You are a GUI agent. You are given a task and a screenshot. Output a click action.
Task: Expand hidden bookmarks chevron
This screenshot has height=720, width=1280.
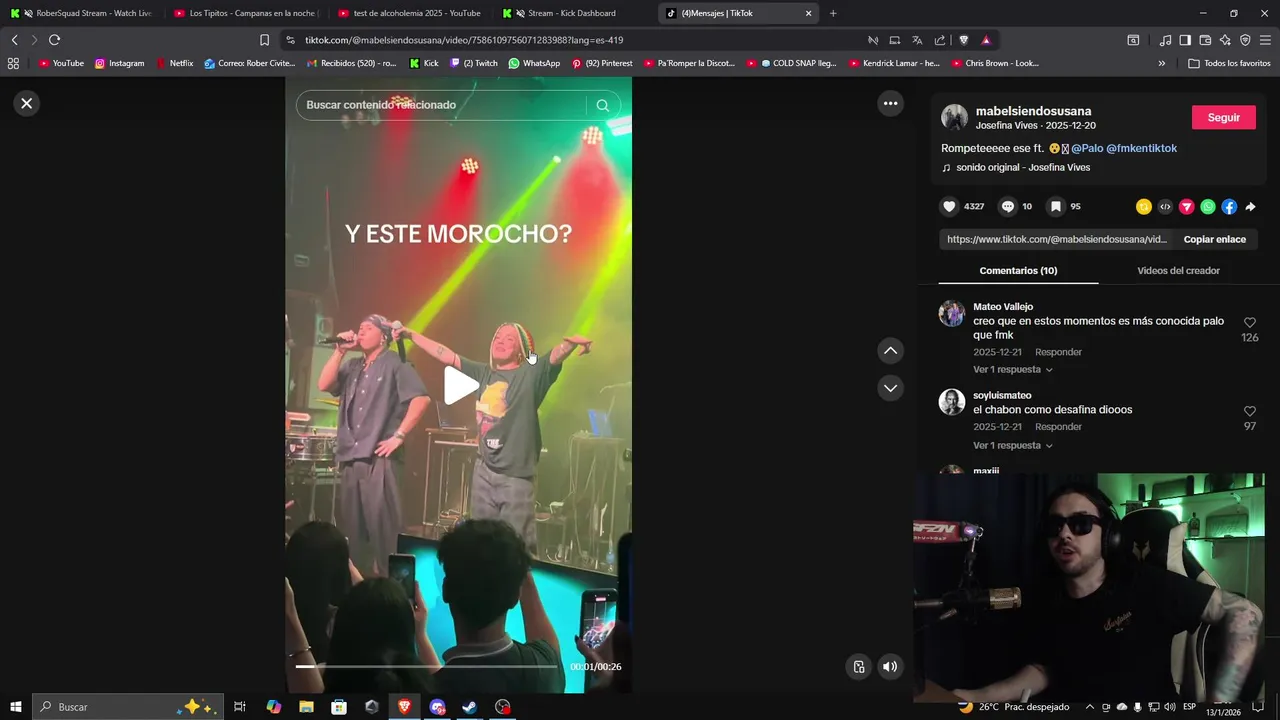tap(1161, 63)
